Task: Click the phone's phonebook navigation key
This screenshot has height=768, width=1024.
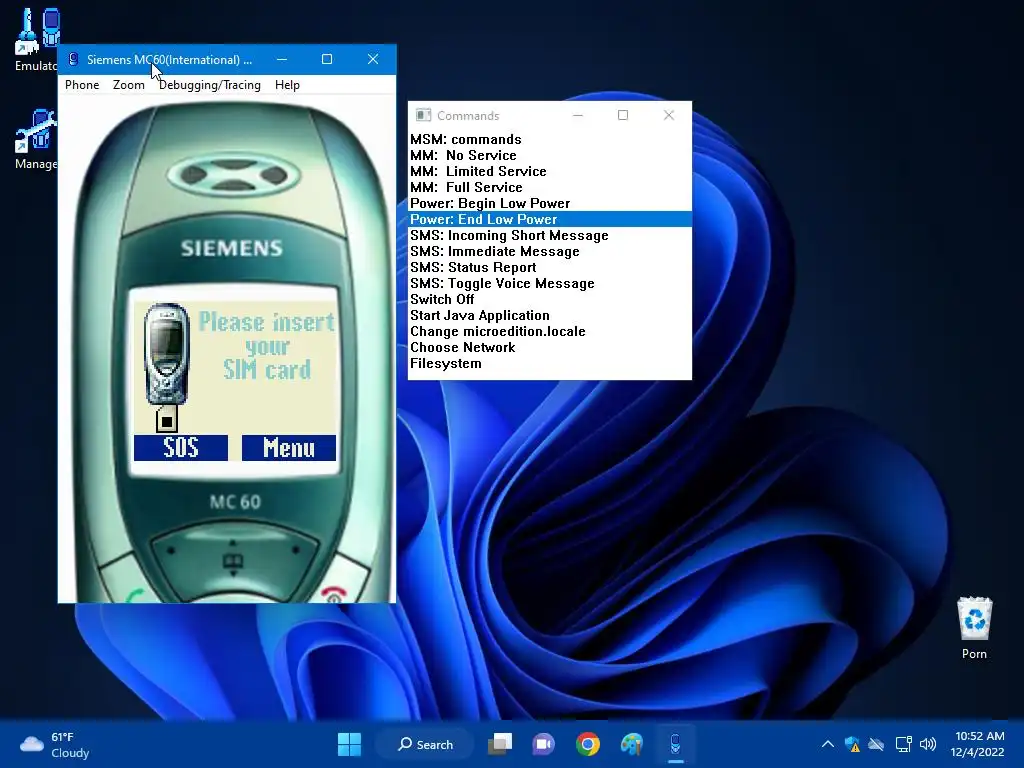Action: click(x=233, y=561)
